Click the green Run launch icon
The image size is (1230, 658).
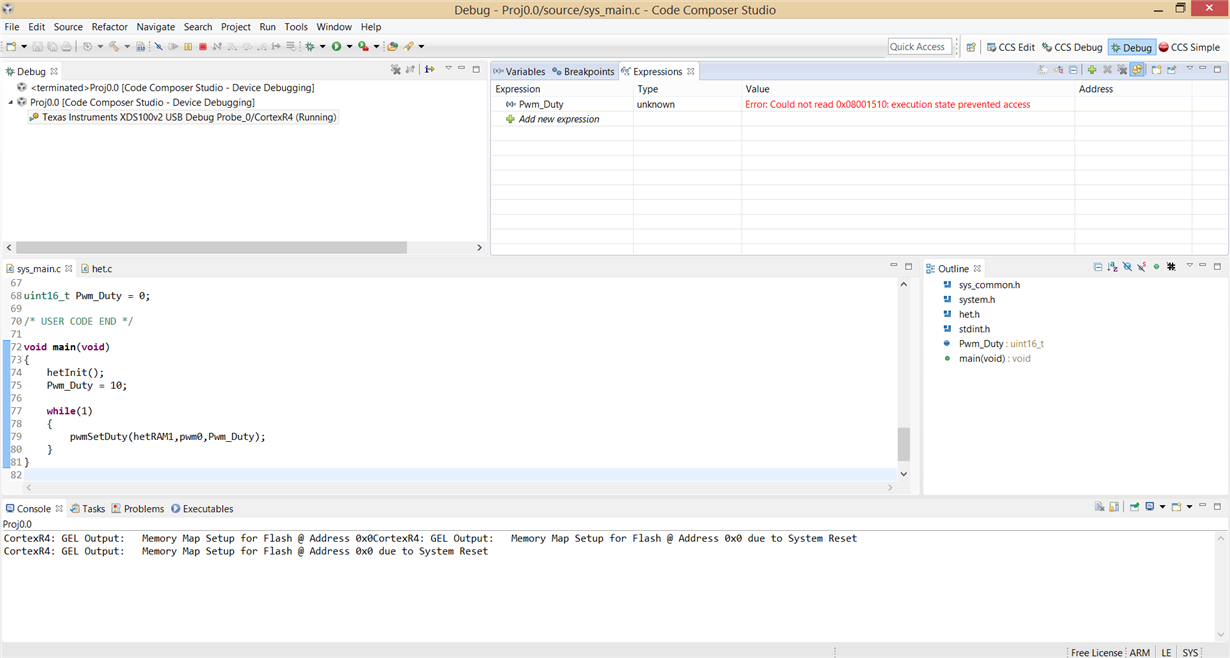pos(336,46)
